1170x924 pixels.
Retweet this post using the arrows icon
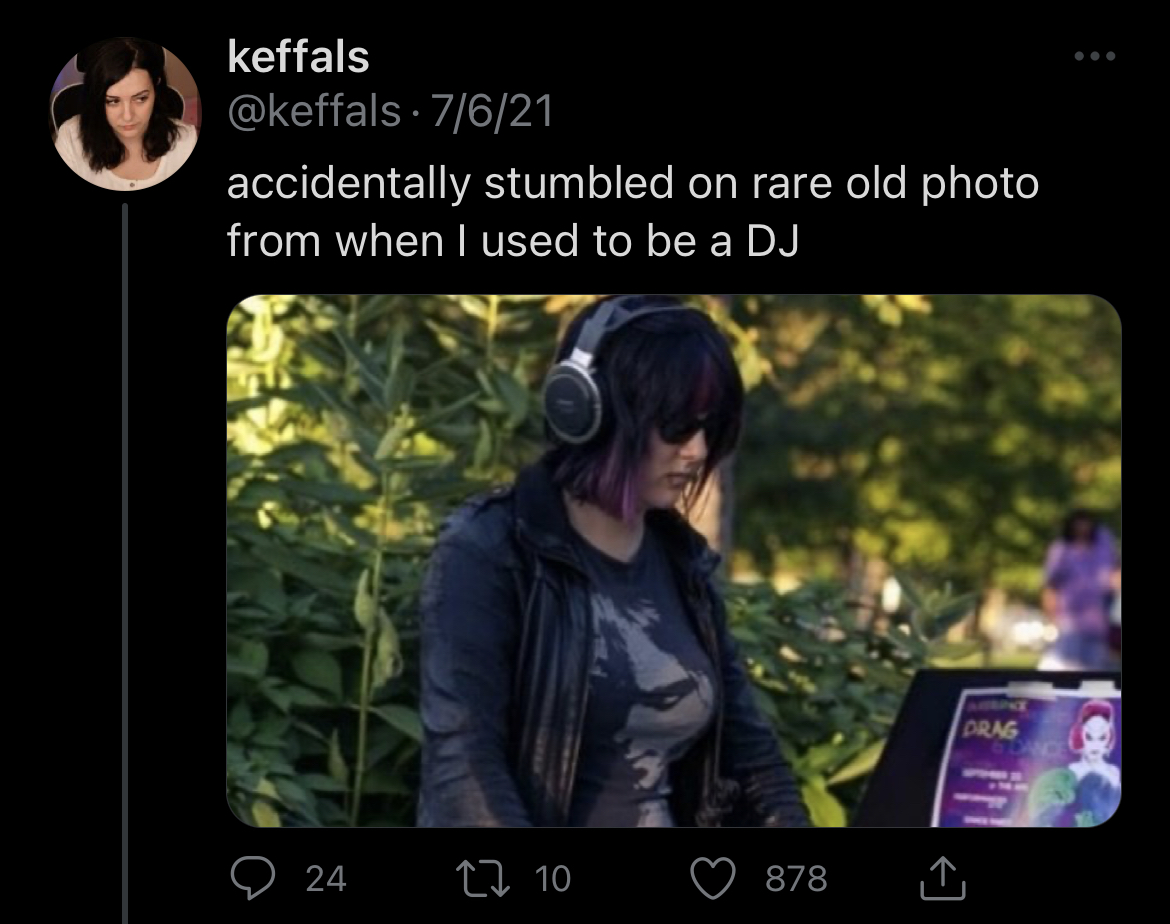(x=483, y=878)
